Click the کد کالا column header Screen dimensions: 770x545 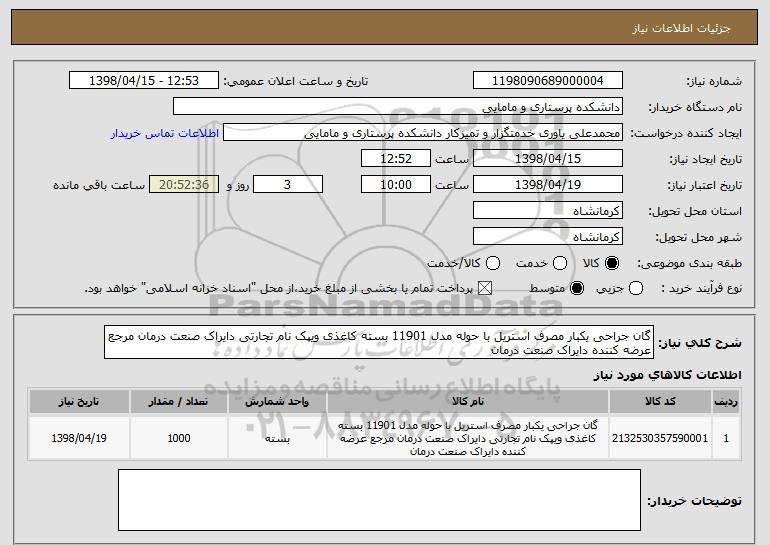(x=660, y=402)
